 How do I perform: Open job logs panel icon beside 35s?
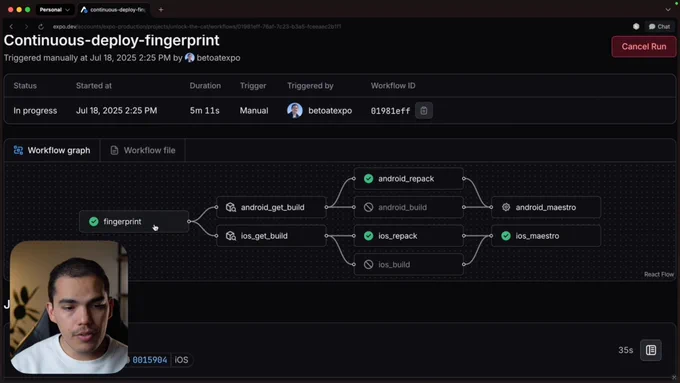[x=651, y=350]
